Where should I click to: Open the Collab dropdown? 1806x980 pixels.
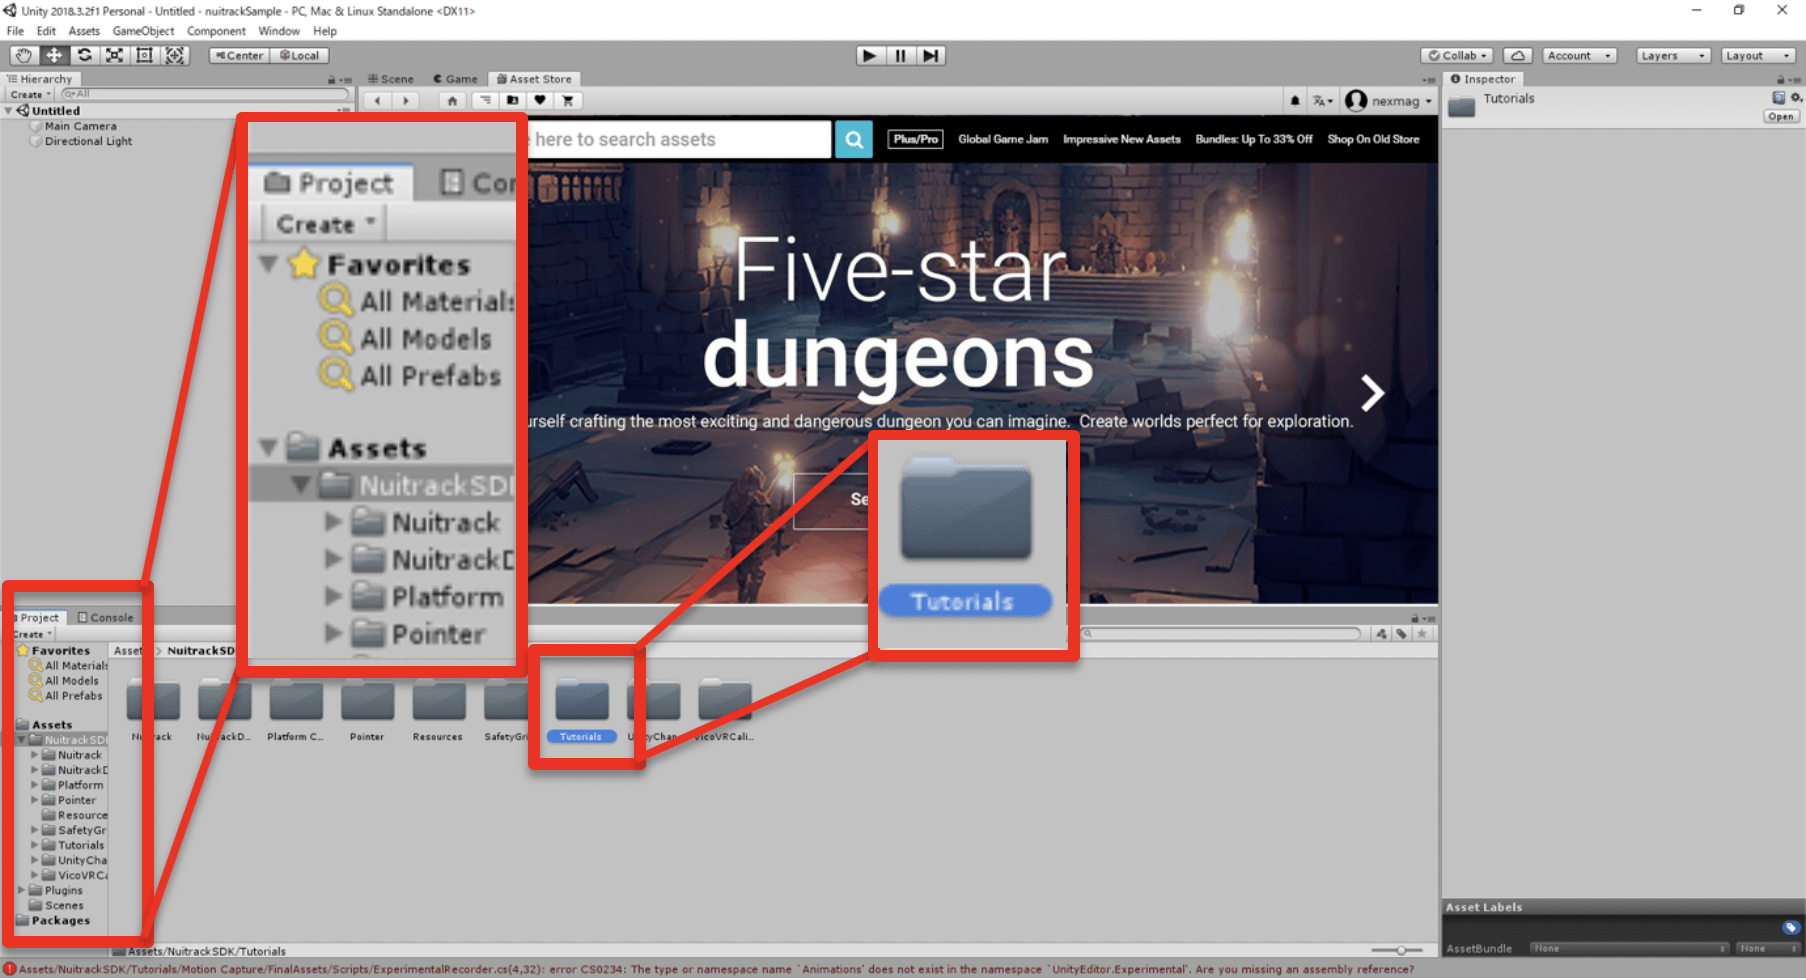click(1458, 55)
